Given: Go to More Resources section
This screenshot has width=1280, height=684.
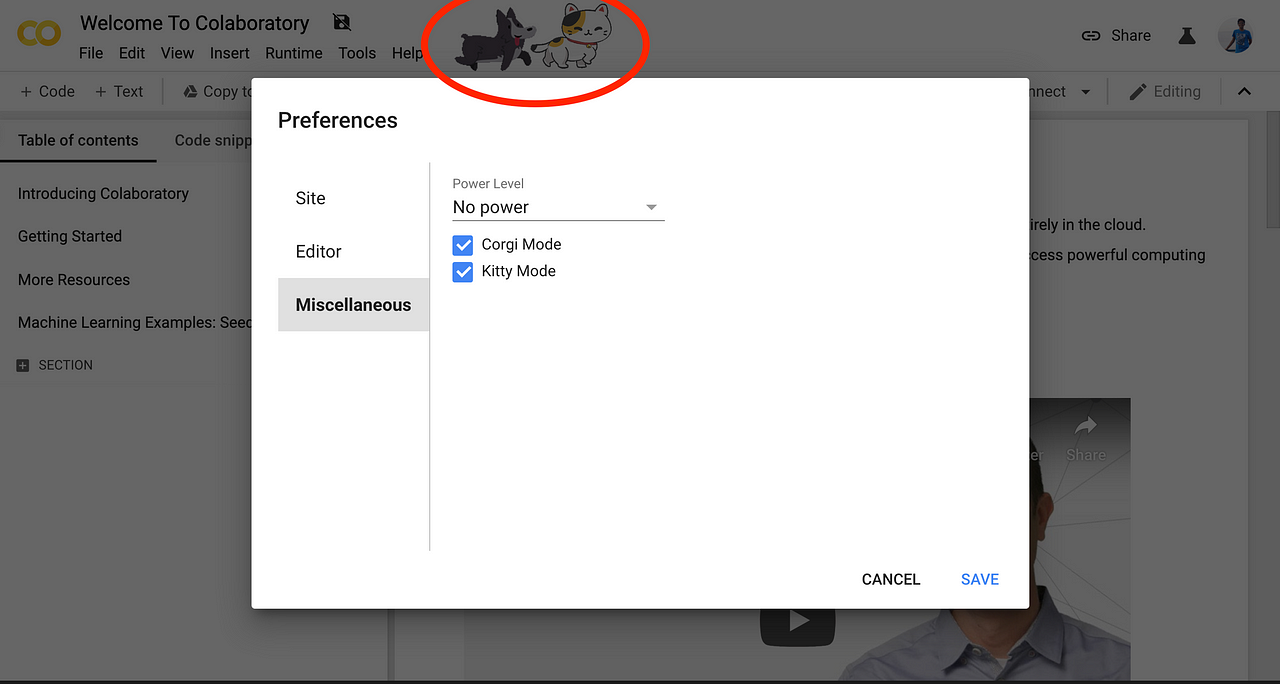Looking at the screenshot, I should tap(74, 280).
